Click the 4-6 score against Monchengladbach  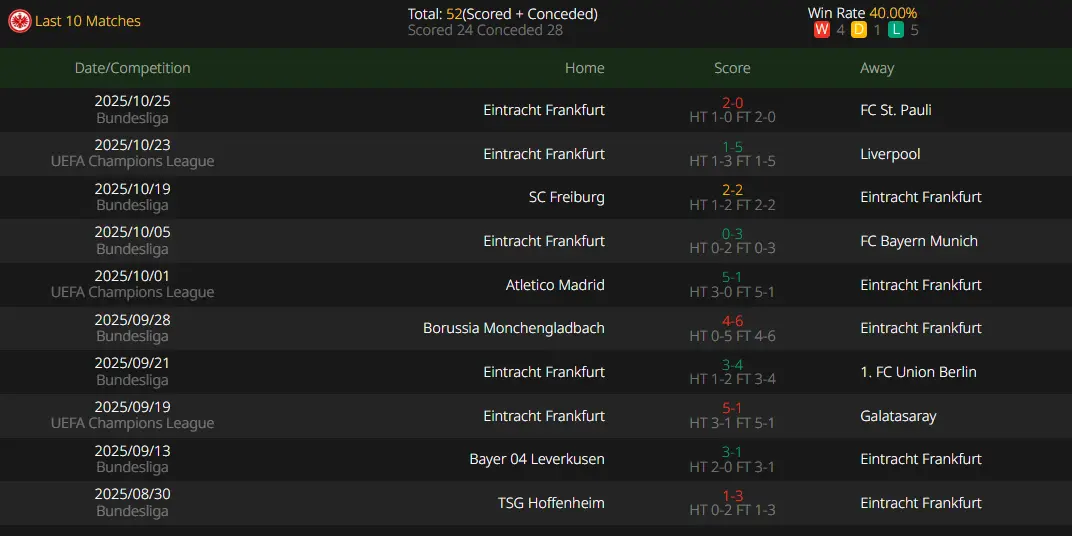point(732,321)
